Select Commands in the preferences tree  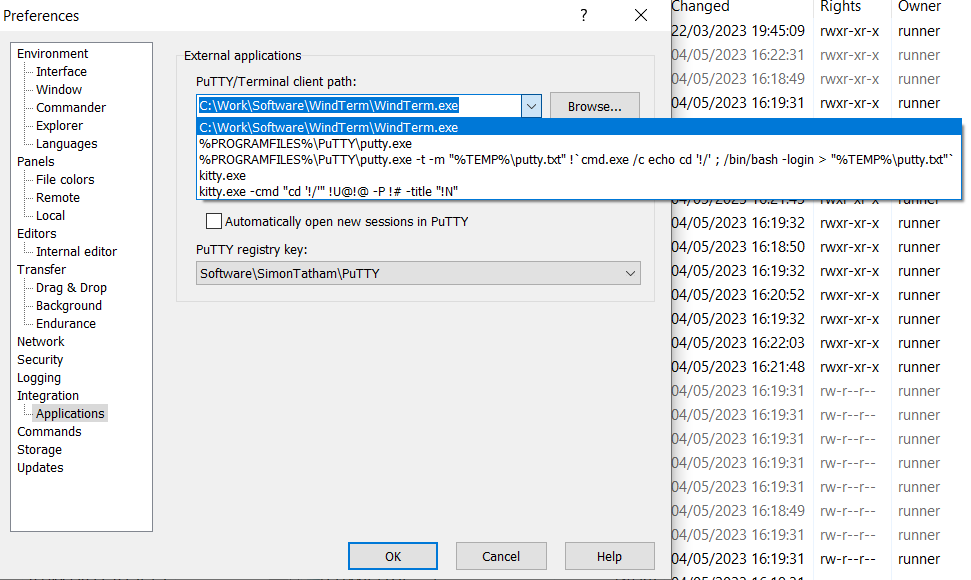click(x=49, y=431)
